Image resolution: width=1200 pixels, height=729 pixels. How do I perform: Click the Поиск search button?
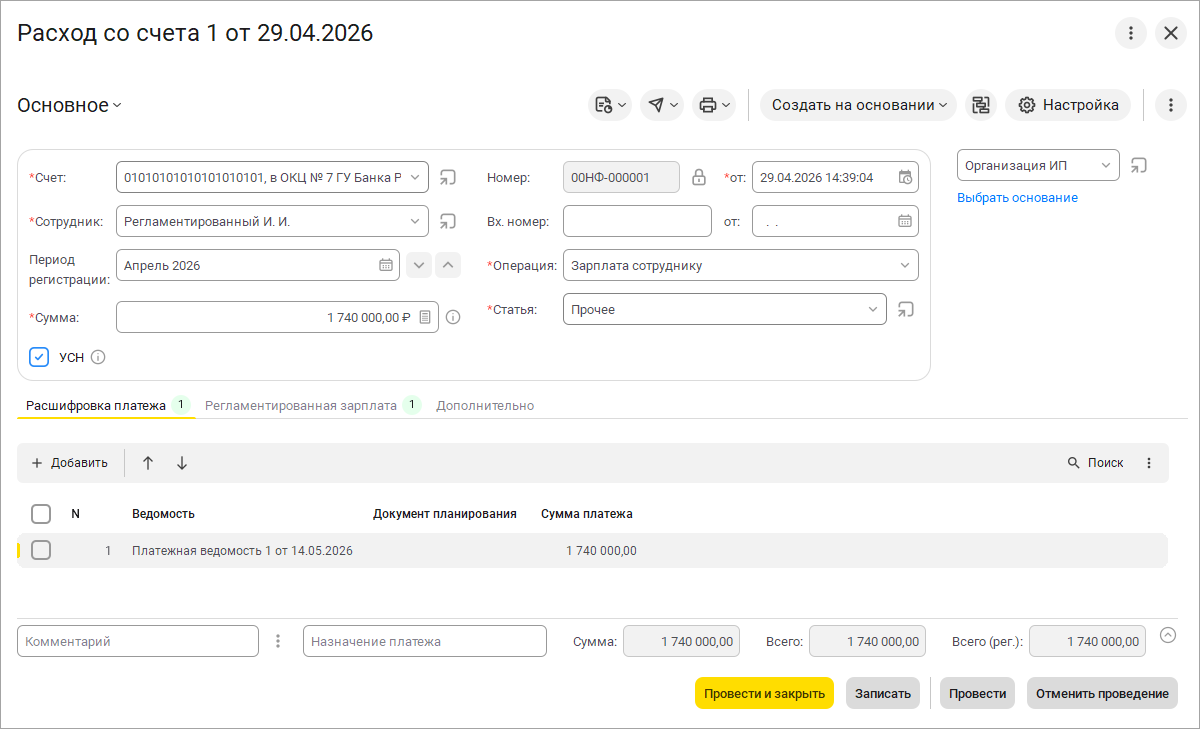(1095, 463)
